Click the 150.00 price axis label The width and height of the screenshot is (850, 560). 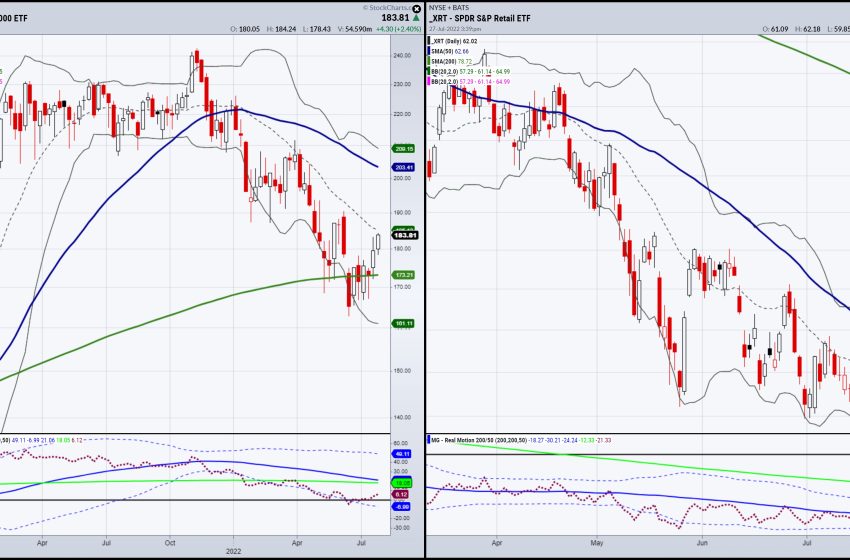402,371
